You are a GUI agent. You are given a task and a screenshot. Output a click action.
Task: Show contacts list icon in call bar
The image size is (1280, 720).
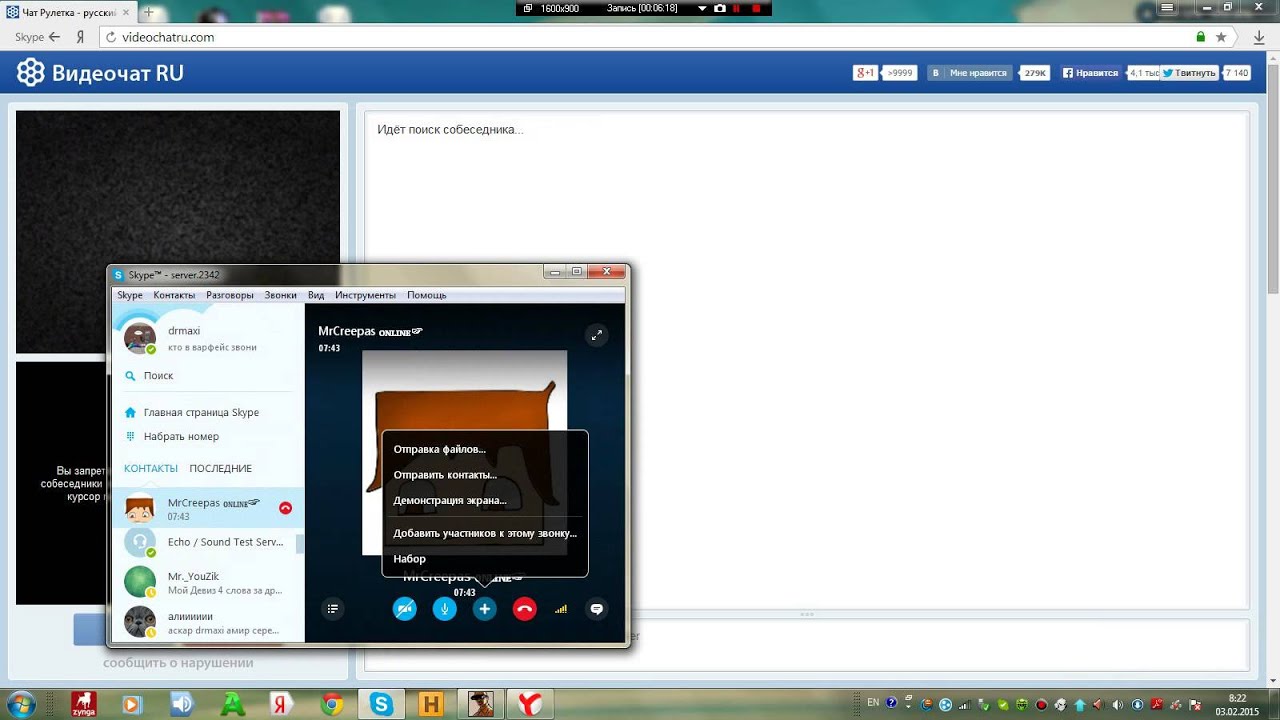(333, 608)
